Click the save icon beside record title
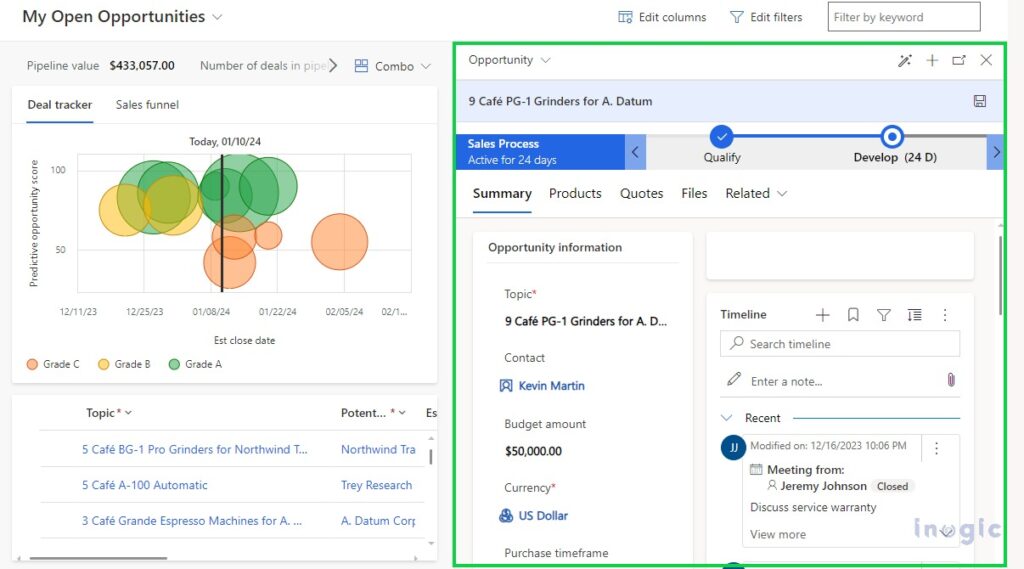 tap(980, 101)
